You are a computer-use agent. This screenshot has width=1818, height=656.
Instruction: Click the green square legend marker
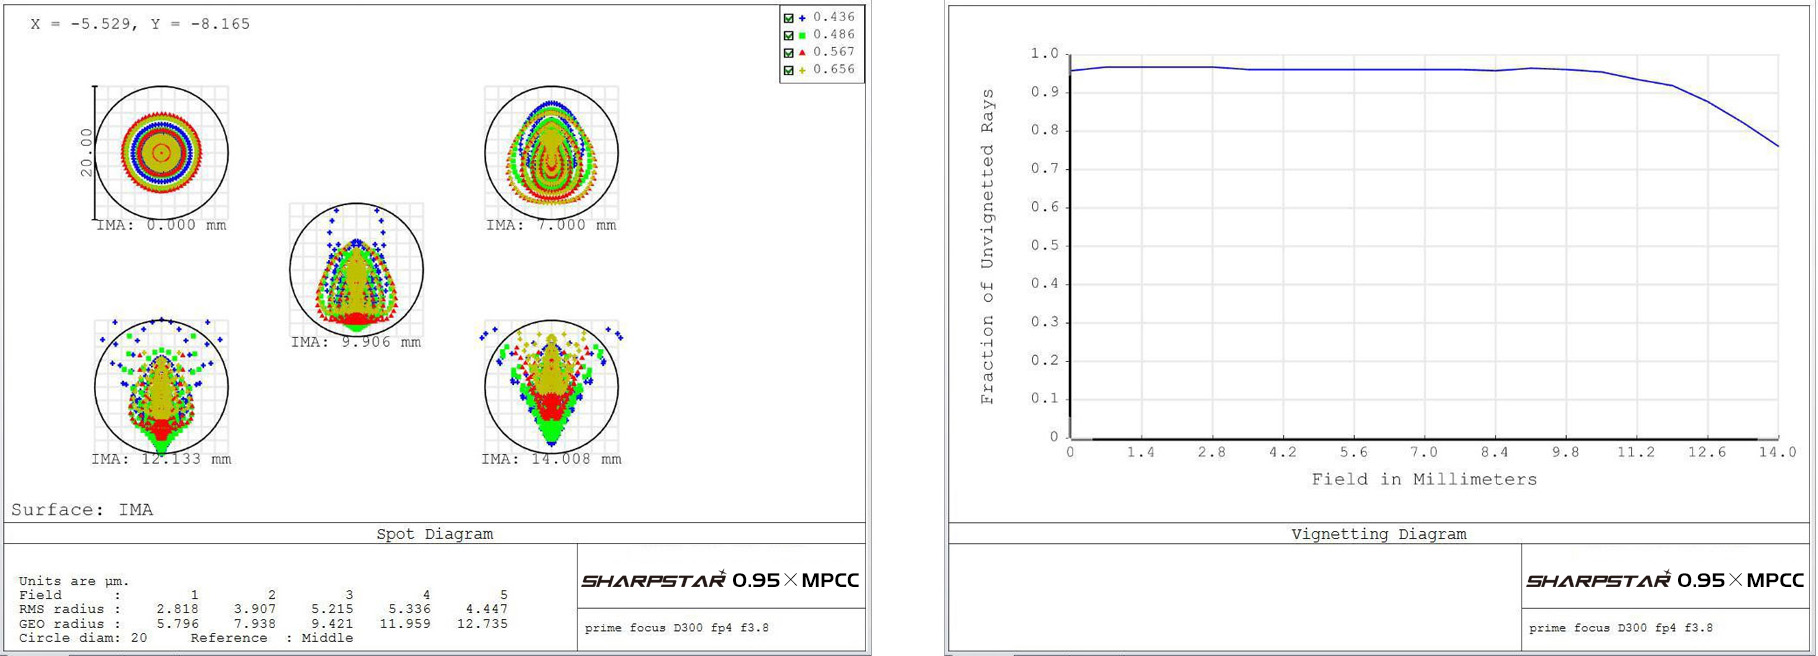(x=802, y=35)
